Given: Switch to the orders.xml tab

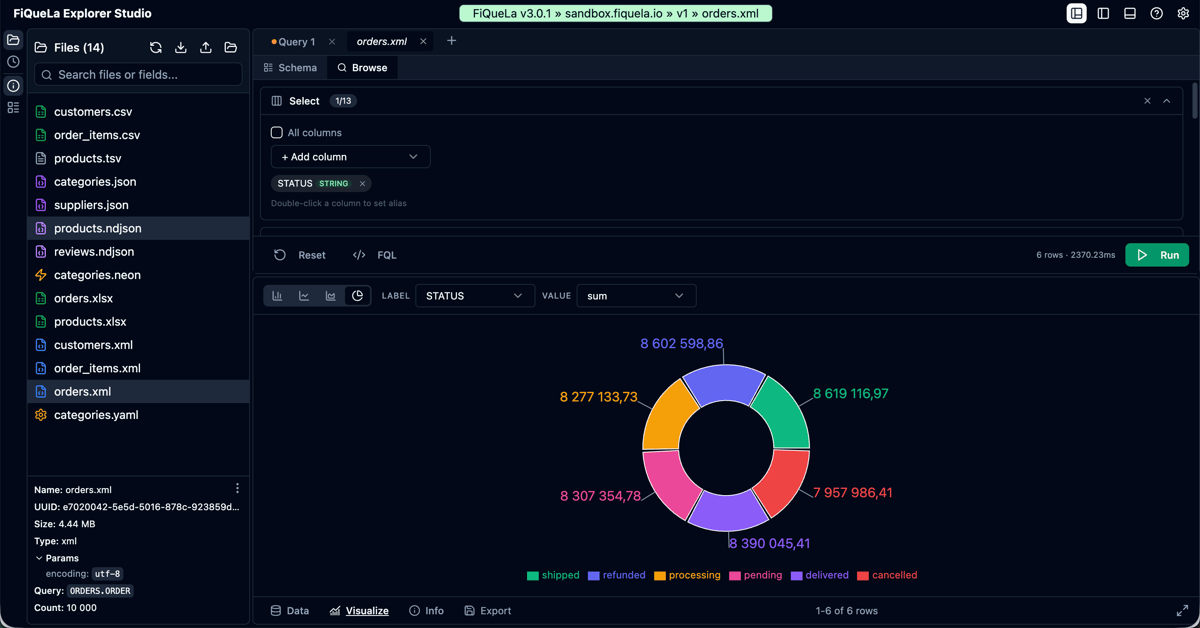Looking at the screenshot, I should [x=382, y=42].
